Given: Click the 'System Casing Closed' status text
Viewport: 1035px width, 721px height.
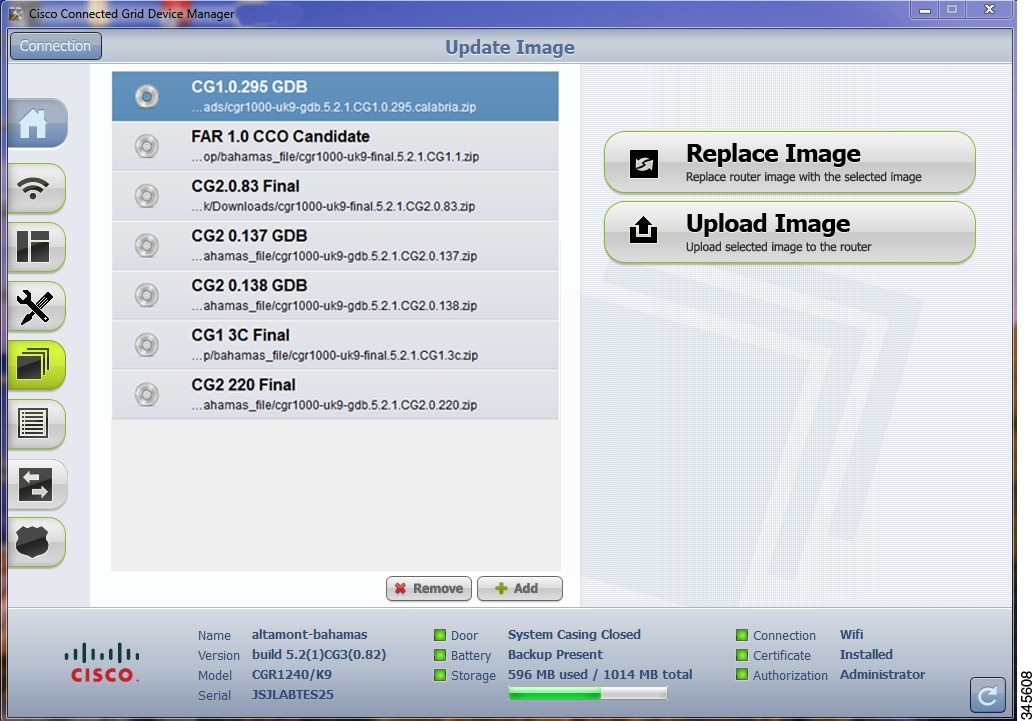Looking at the screenshot, I should (x=574, y=635).
